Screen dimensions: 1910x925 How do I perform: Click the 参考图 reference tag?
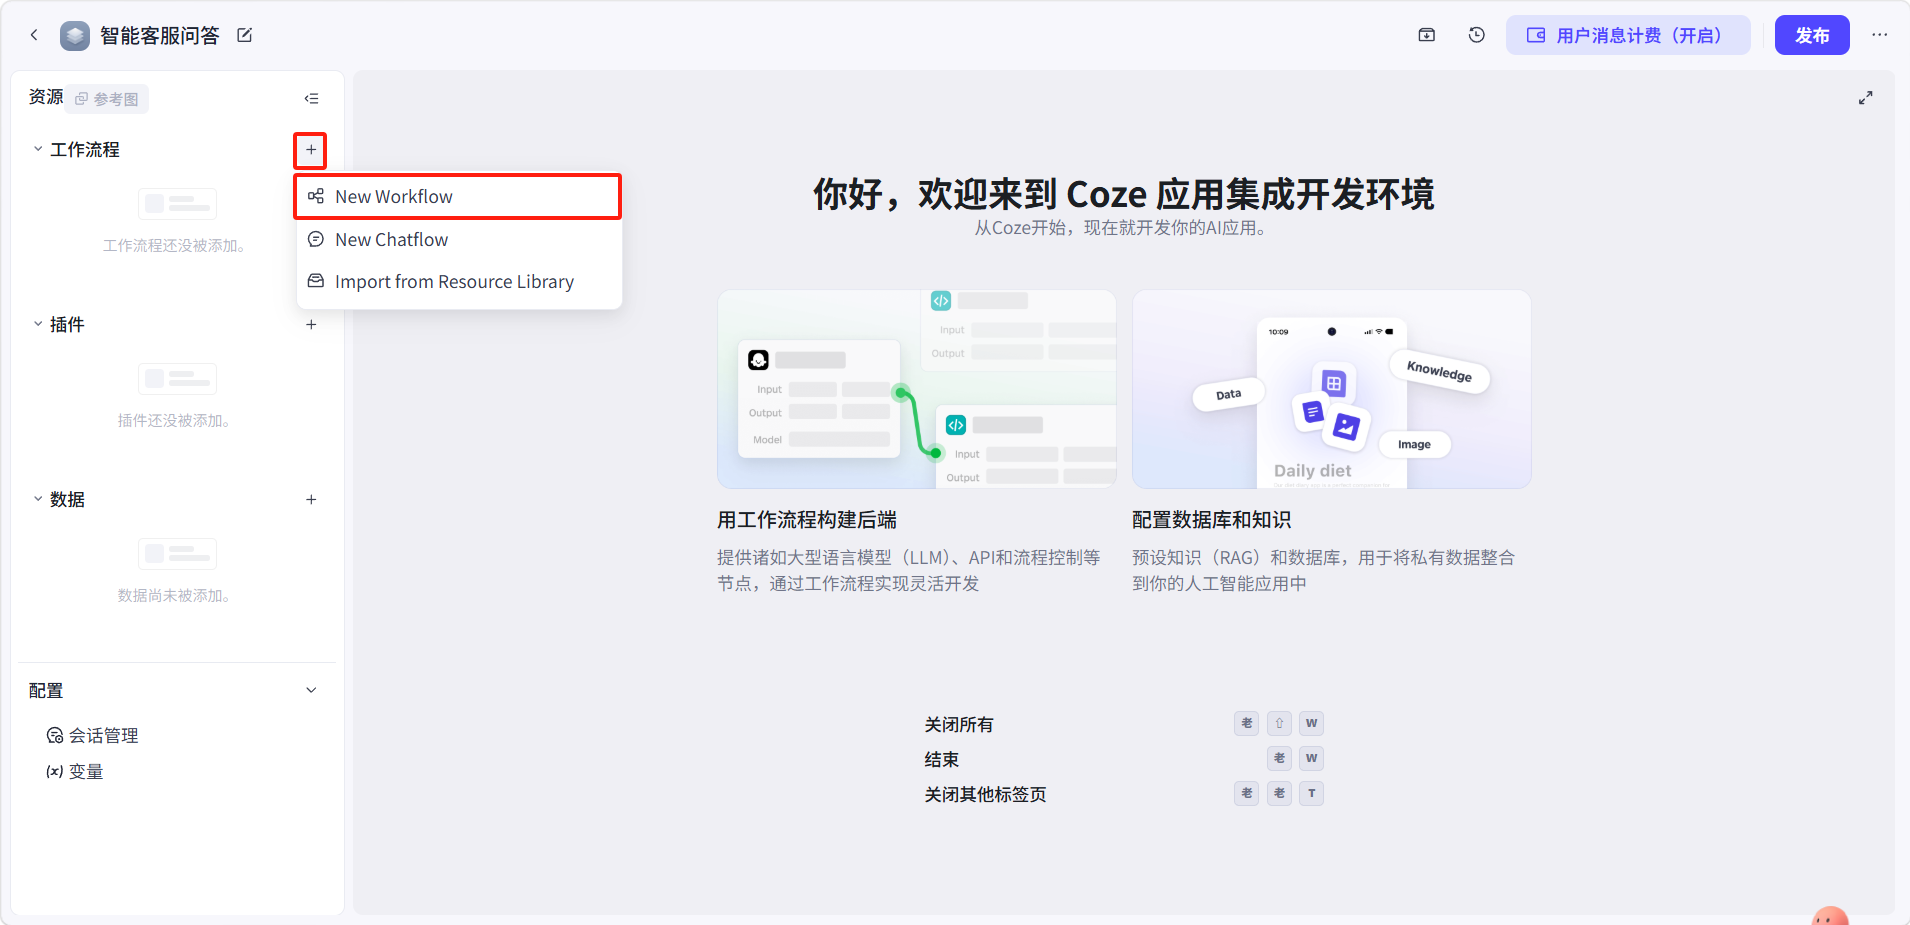coord(108,99)
